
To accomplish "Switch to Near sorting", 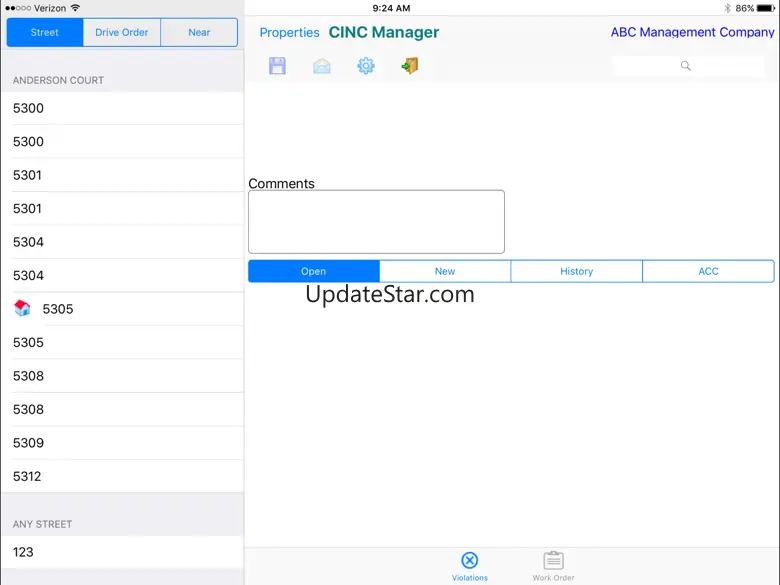I will 199,32.
